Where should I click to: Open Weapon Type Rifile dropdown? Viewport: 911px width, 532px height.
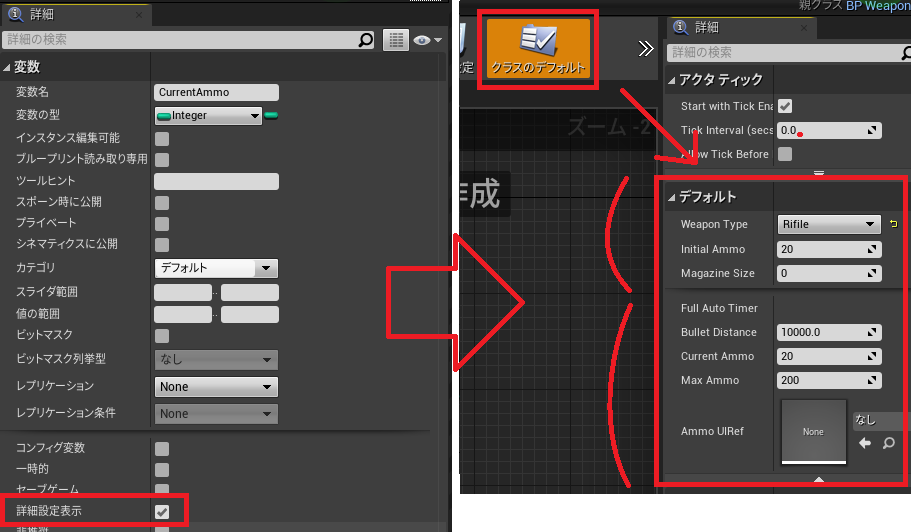829,224
